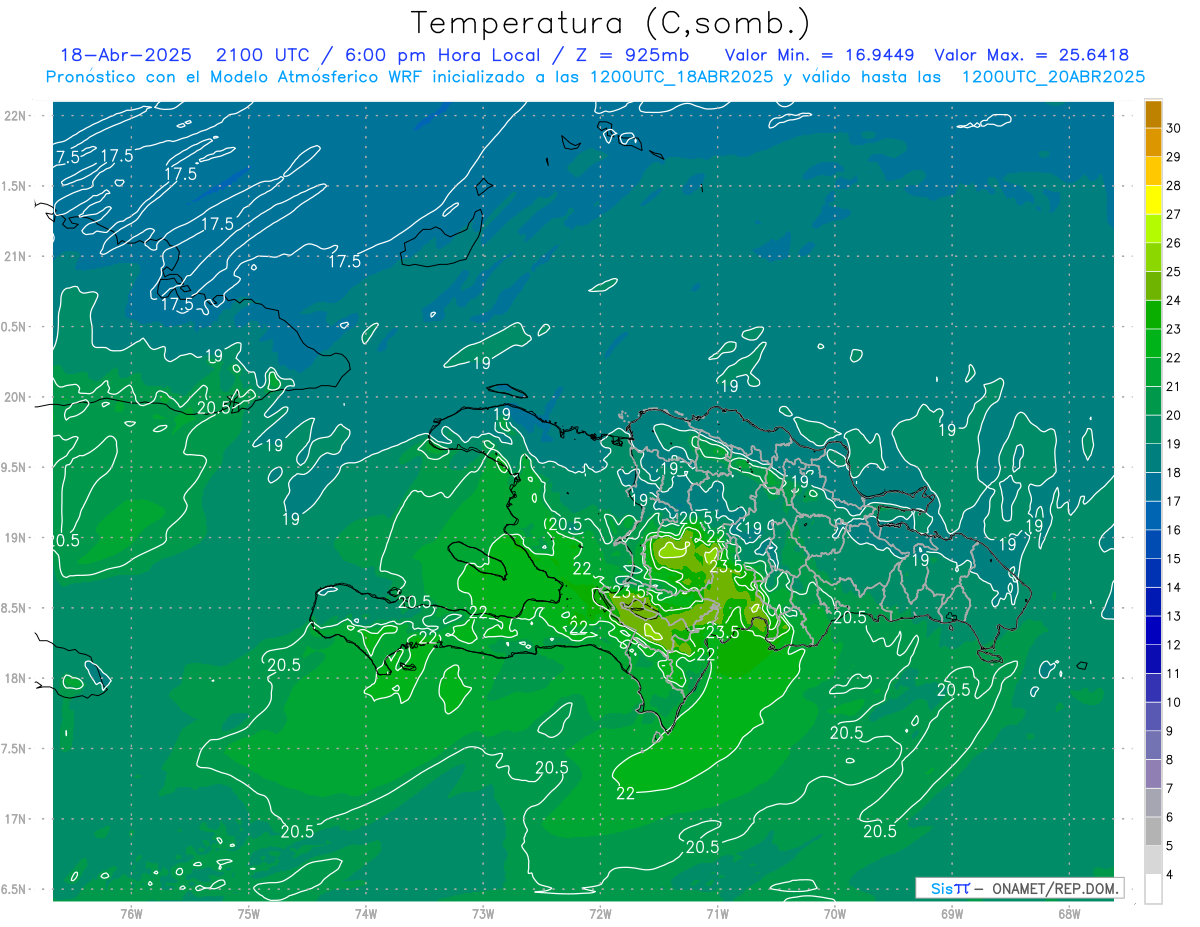The image size is (1200, 927).
Task: Click the "74W" longitude axis label
Action: coord(366,913)
